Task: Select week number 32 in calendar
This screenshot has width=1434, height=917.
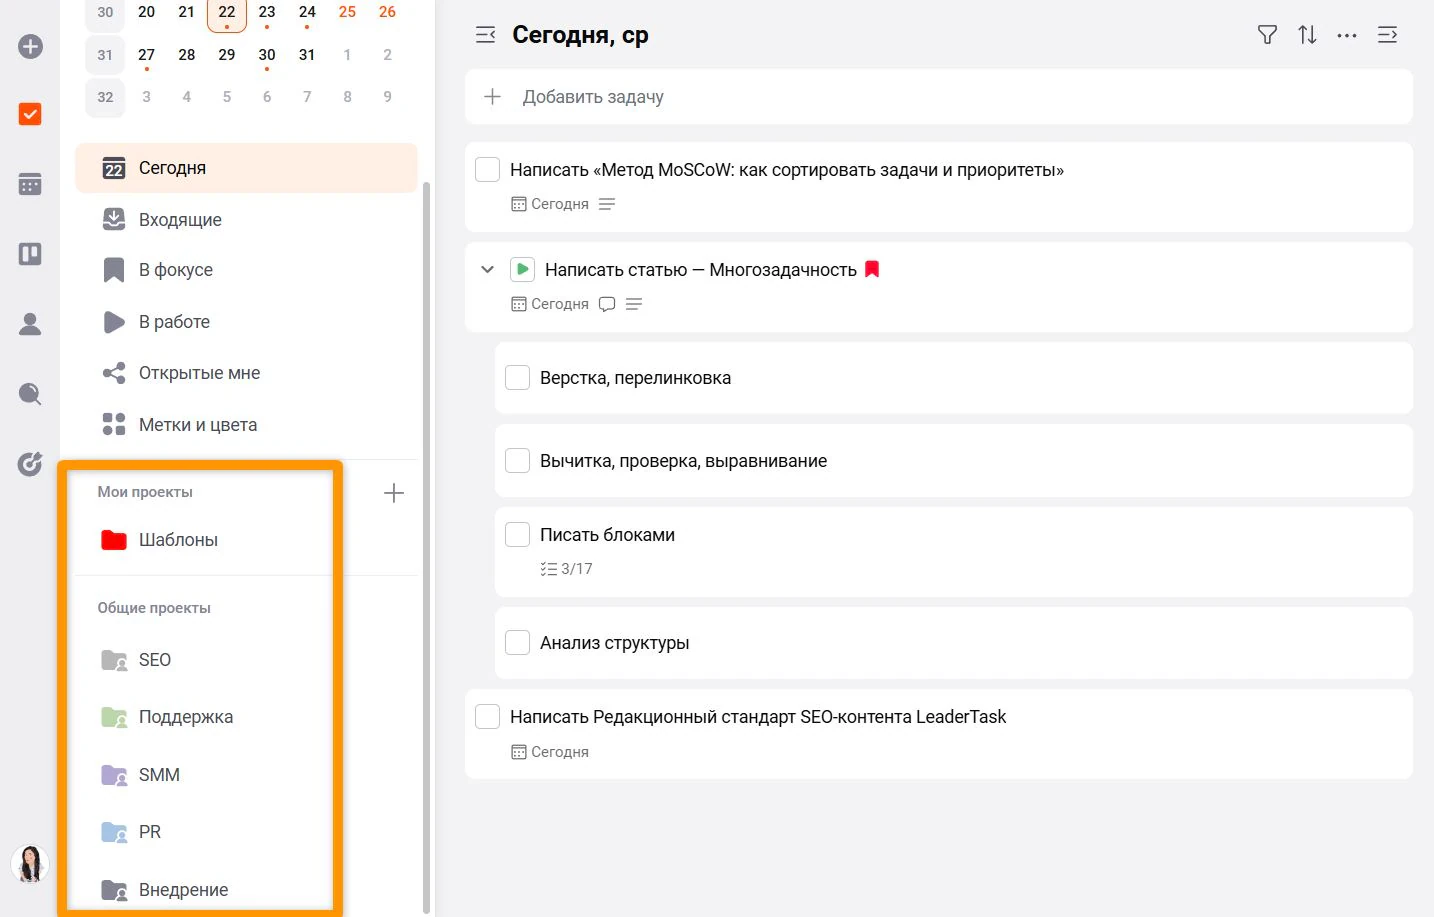Action: coord(105,97)
